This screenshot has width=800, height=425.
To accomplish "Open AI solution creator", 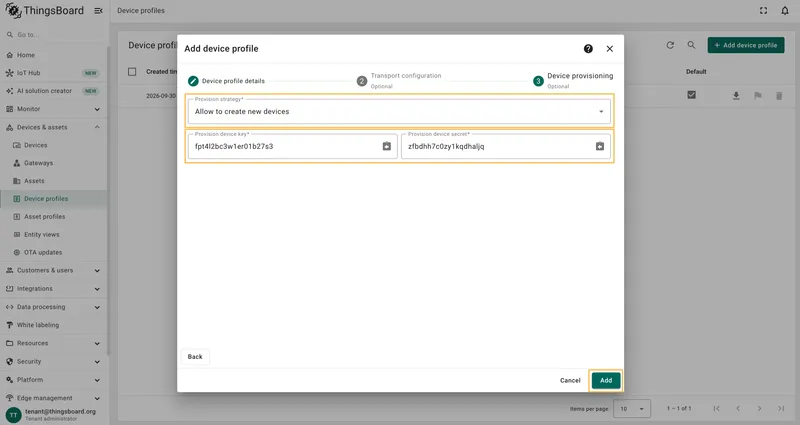I will [54, 91].
